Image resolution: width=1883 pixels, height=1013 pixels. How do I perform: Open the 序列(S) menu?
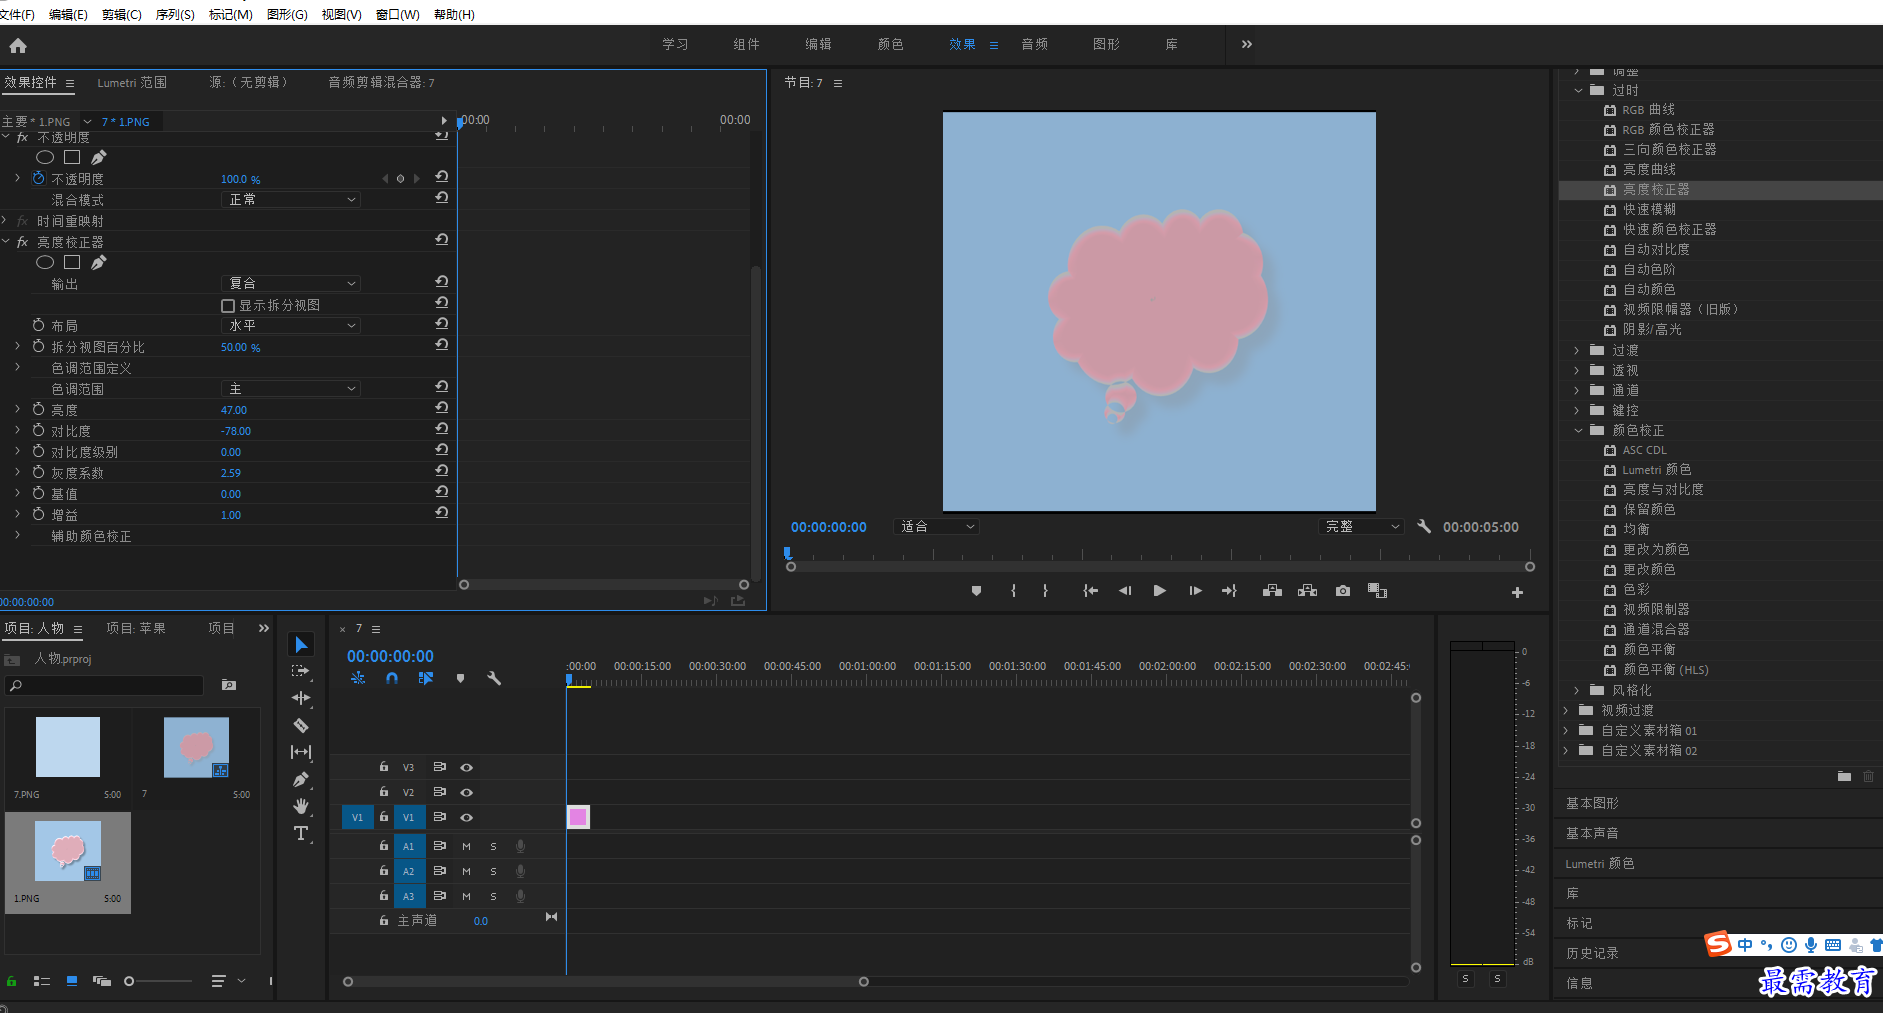coord(175,14)
